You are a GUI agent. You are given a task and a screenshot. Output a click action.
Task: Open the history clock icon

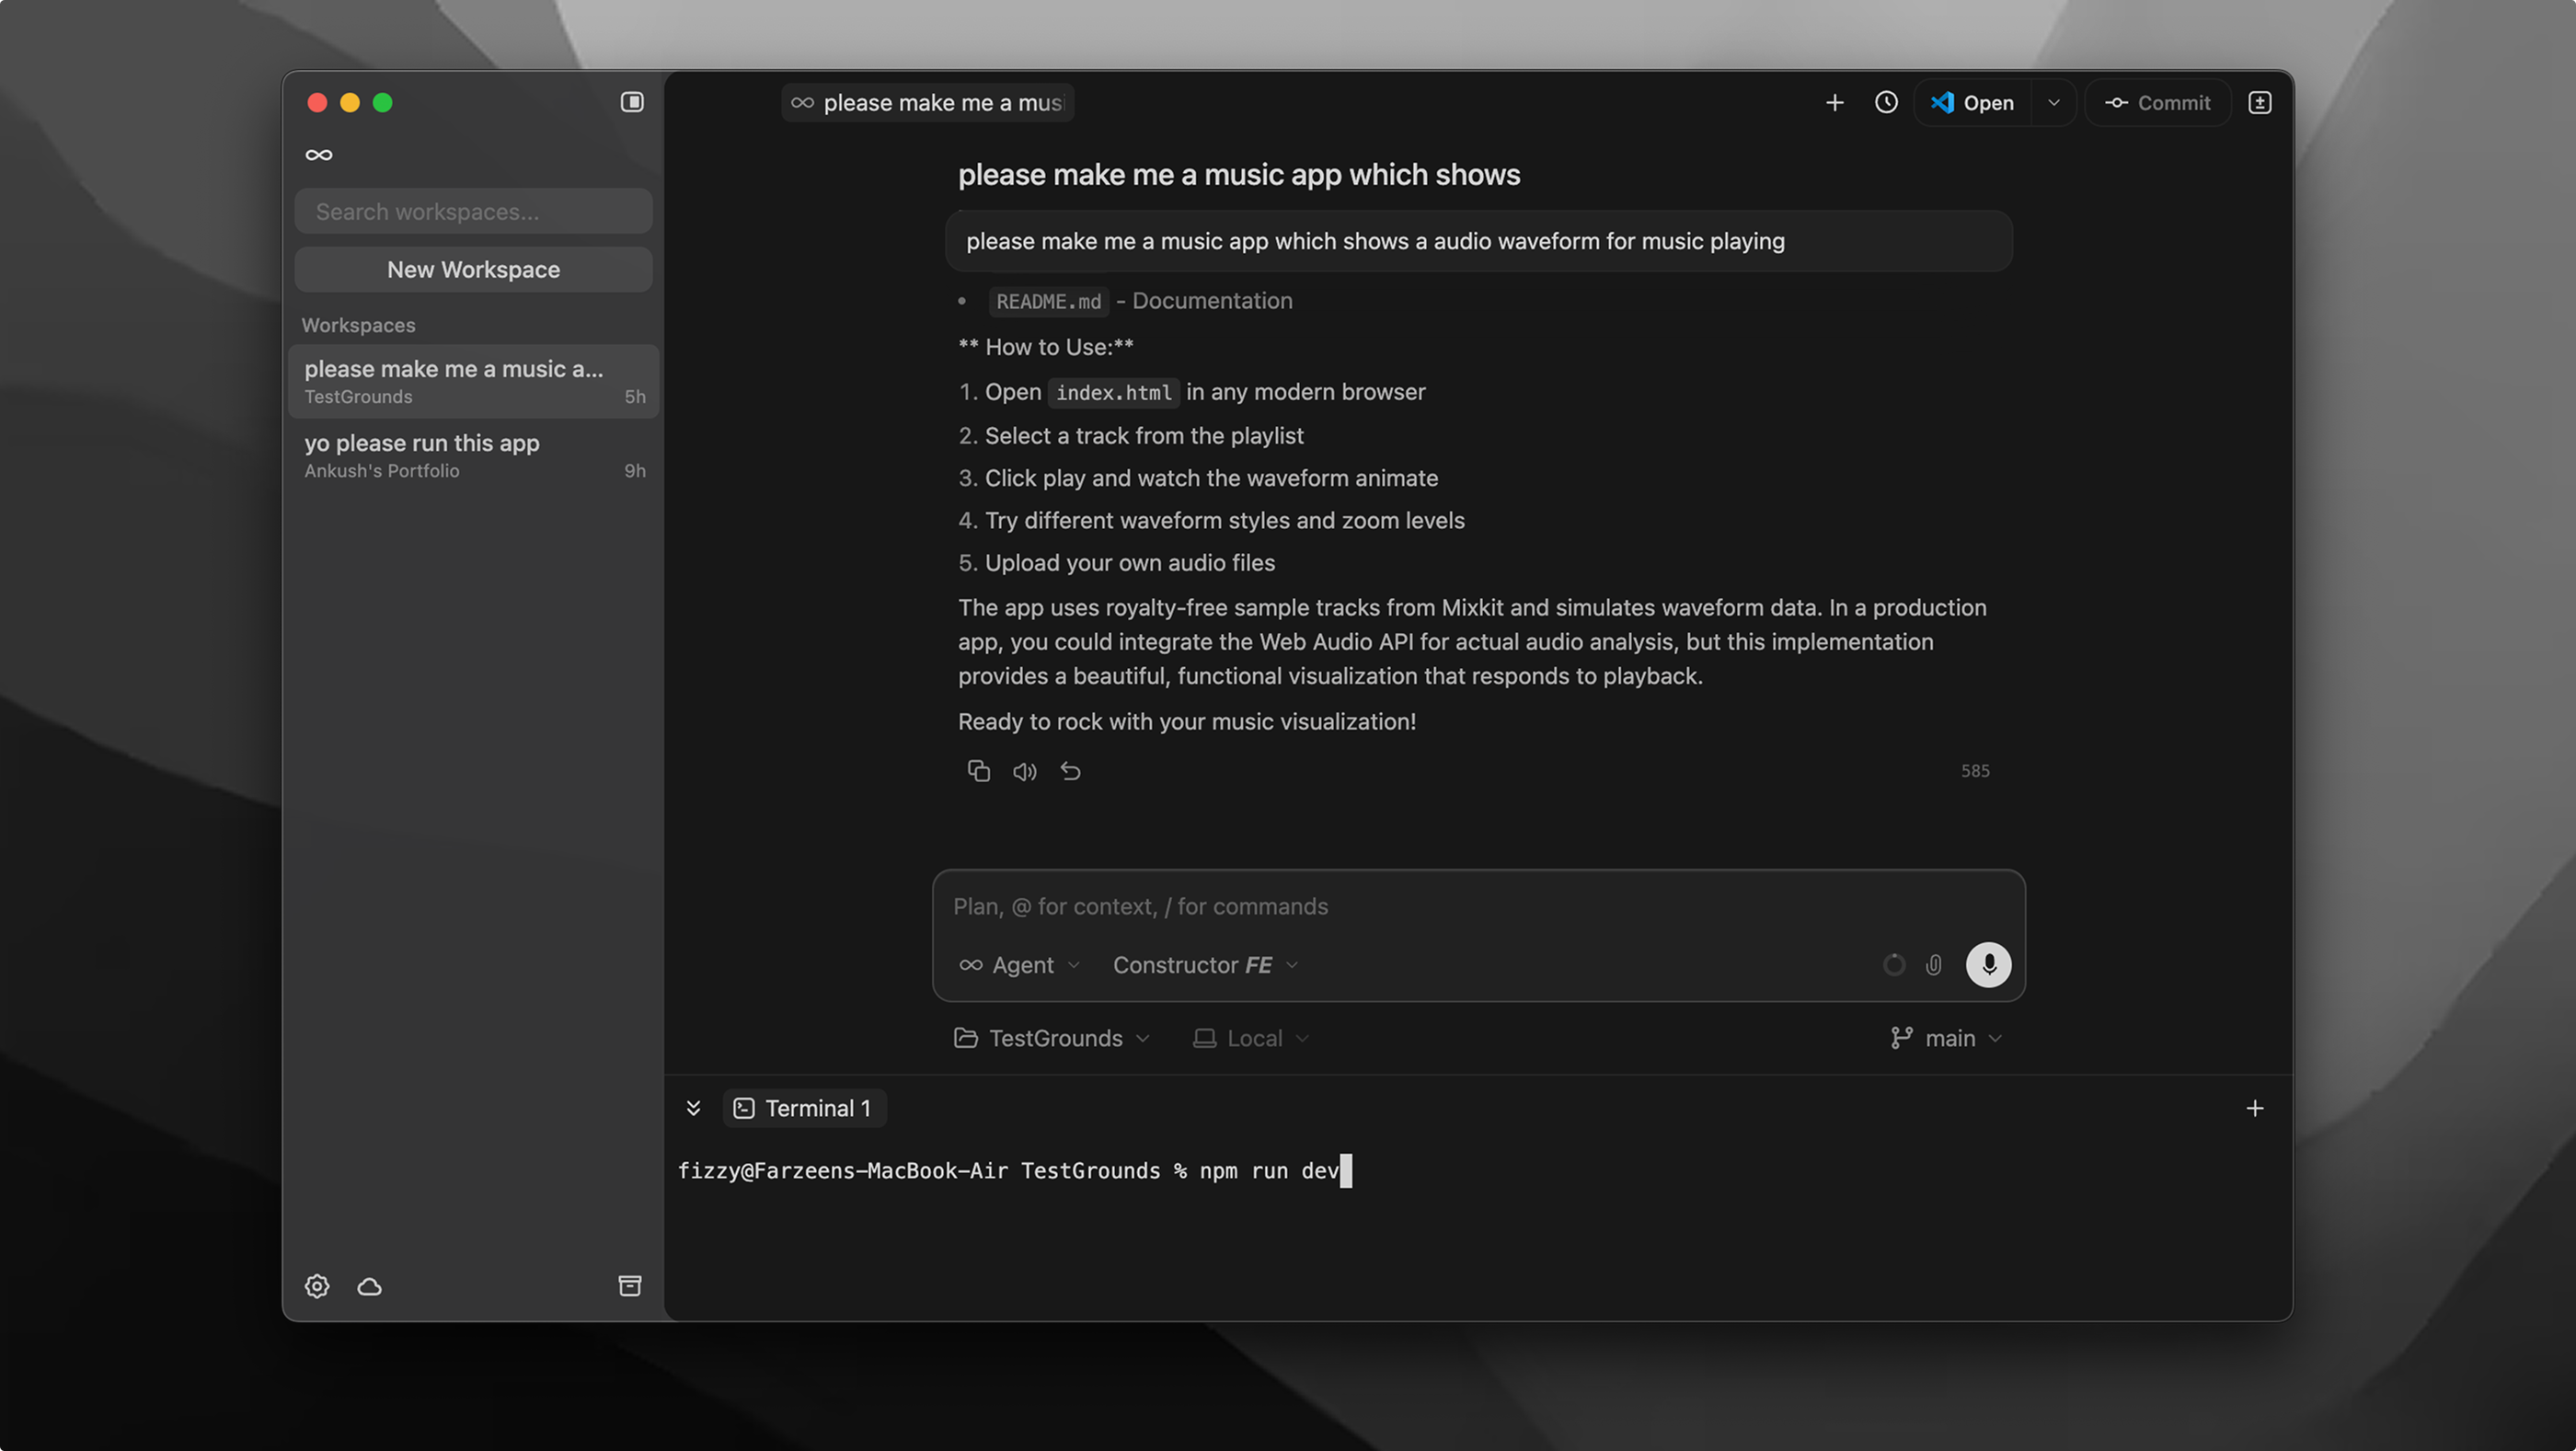(x=1886, y=102)
